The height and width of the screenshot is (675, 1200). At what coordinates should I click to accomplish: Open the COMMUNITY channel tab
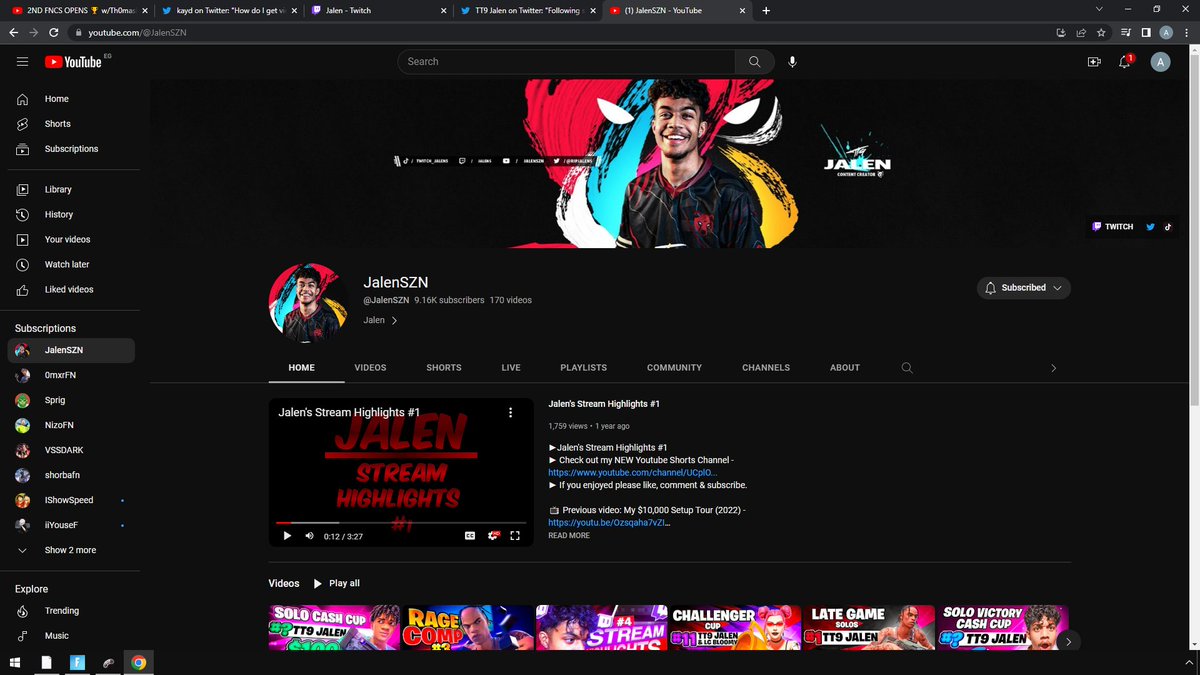[x=674, y=368]
